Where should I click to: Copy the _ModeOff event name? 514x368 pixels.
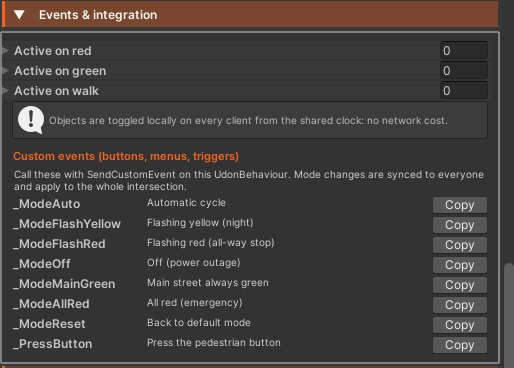point(460,265)
